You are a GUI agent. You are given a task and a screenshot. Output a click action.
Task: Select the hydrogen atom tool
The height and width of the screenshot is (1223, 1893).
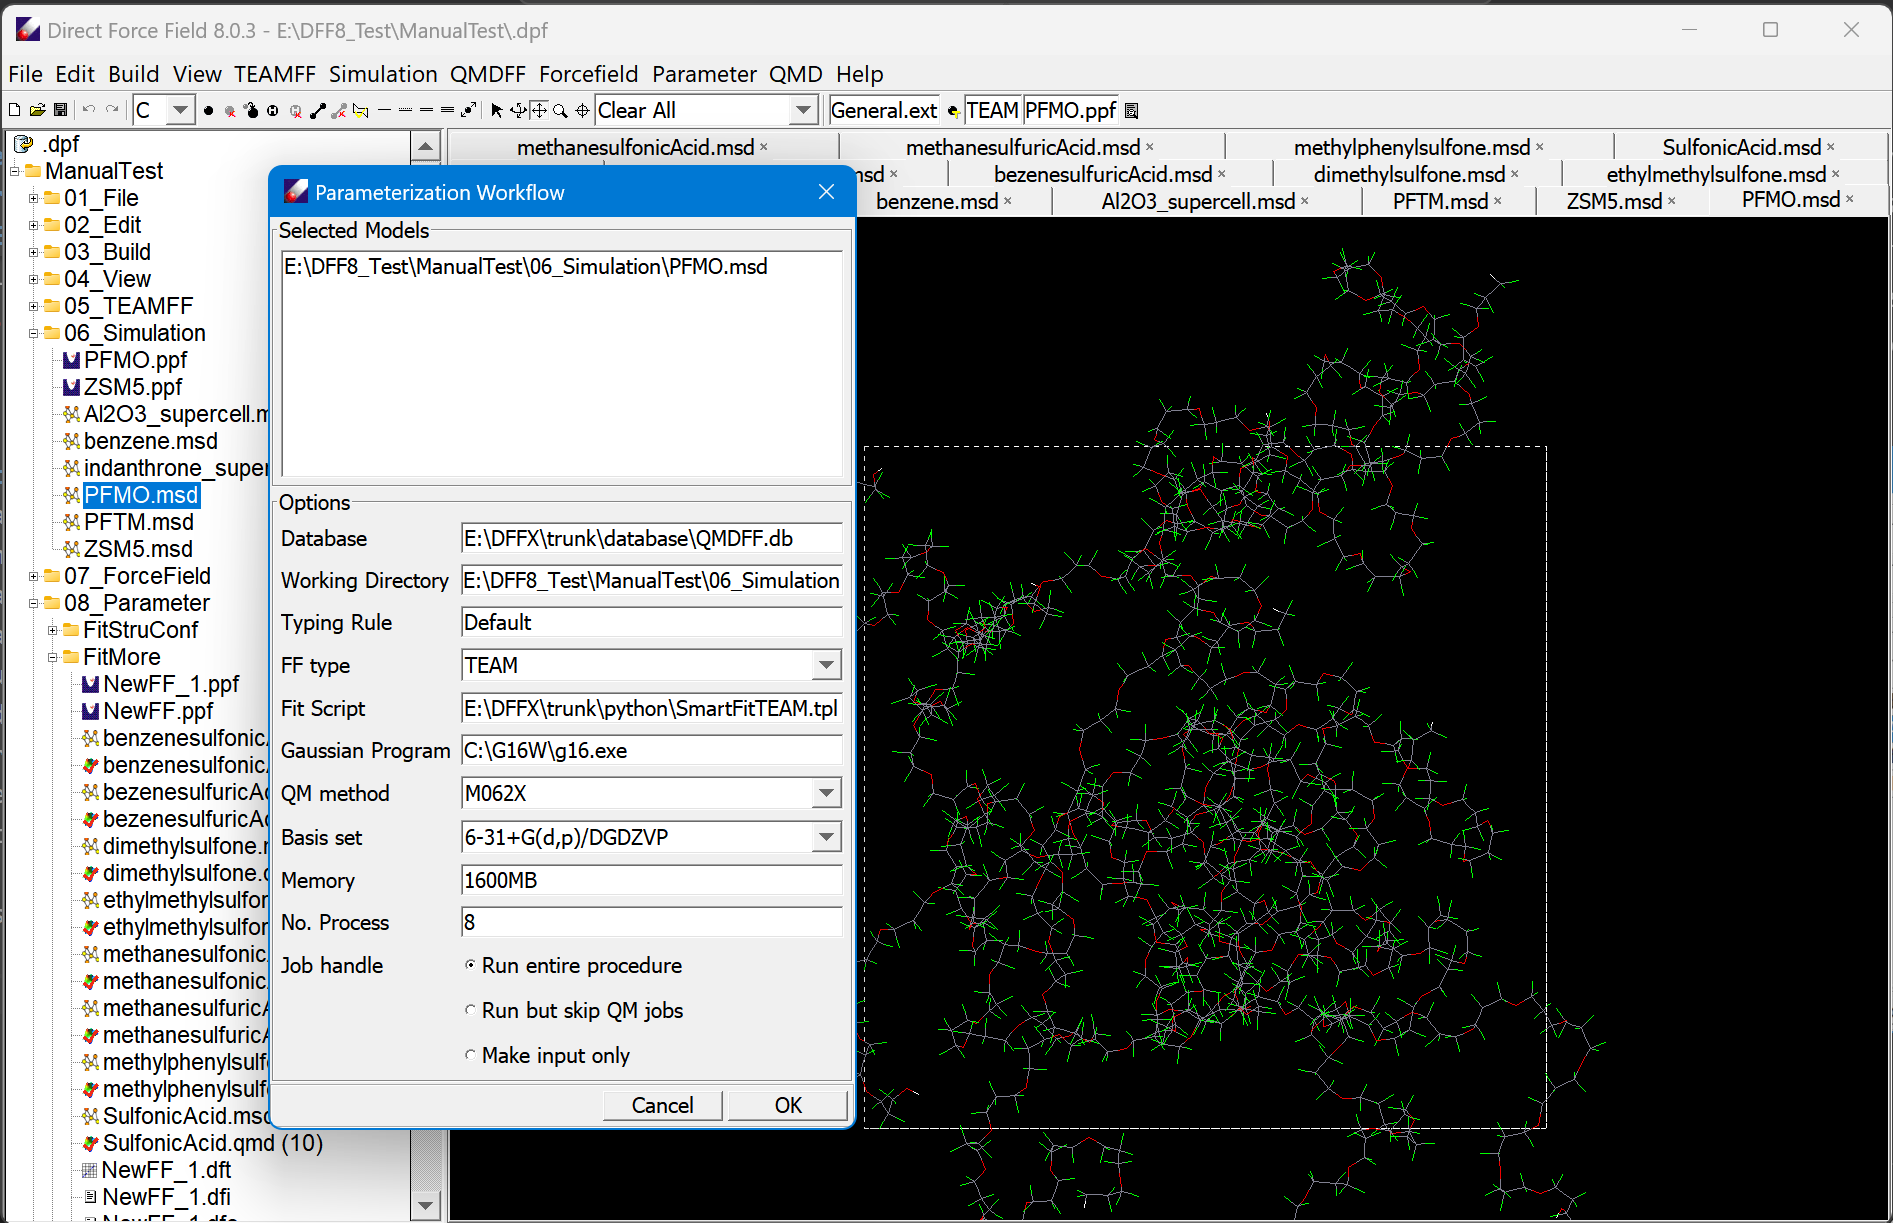pyautogui.click(x=273, y=110)
